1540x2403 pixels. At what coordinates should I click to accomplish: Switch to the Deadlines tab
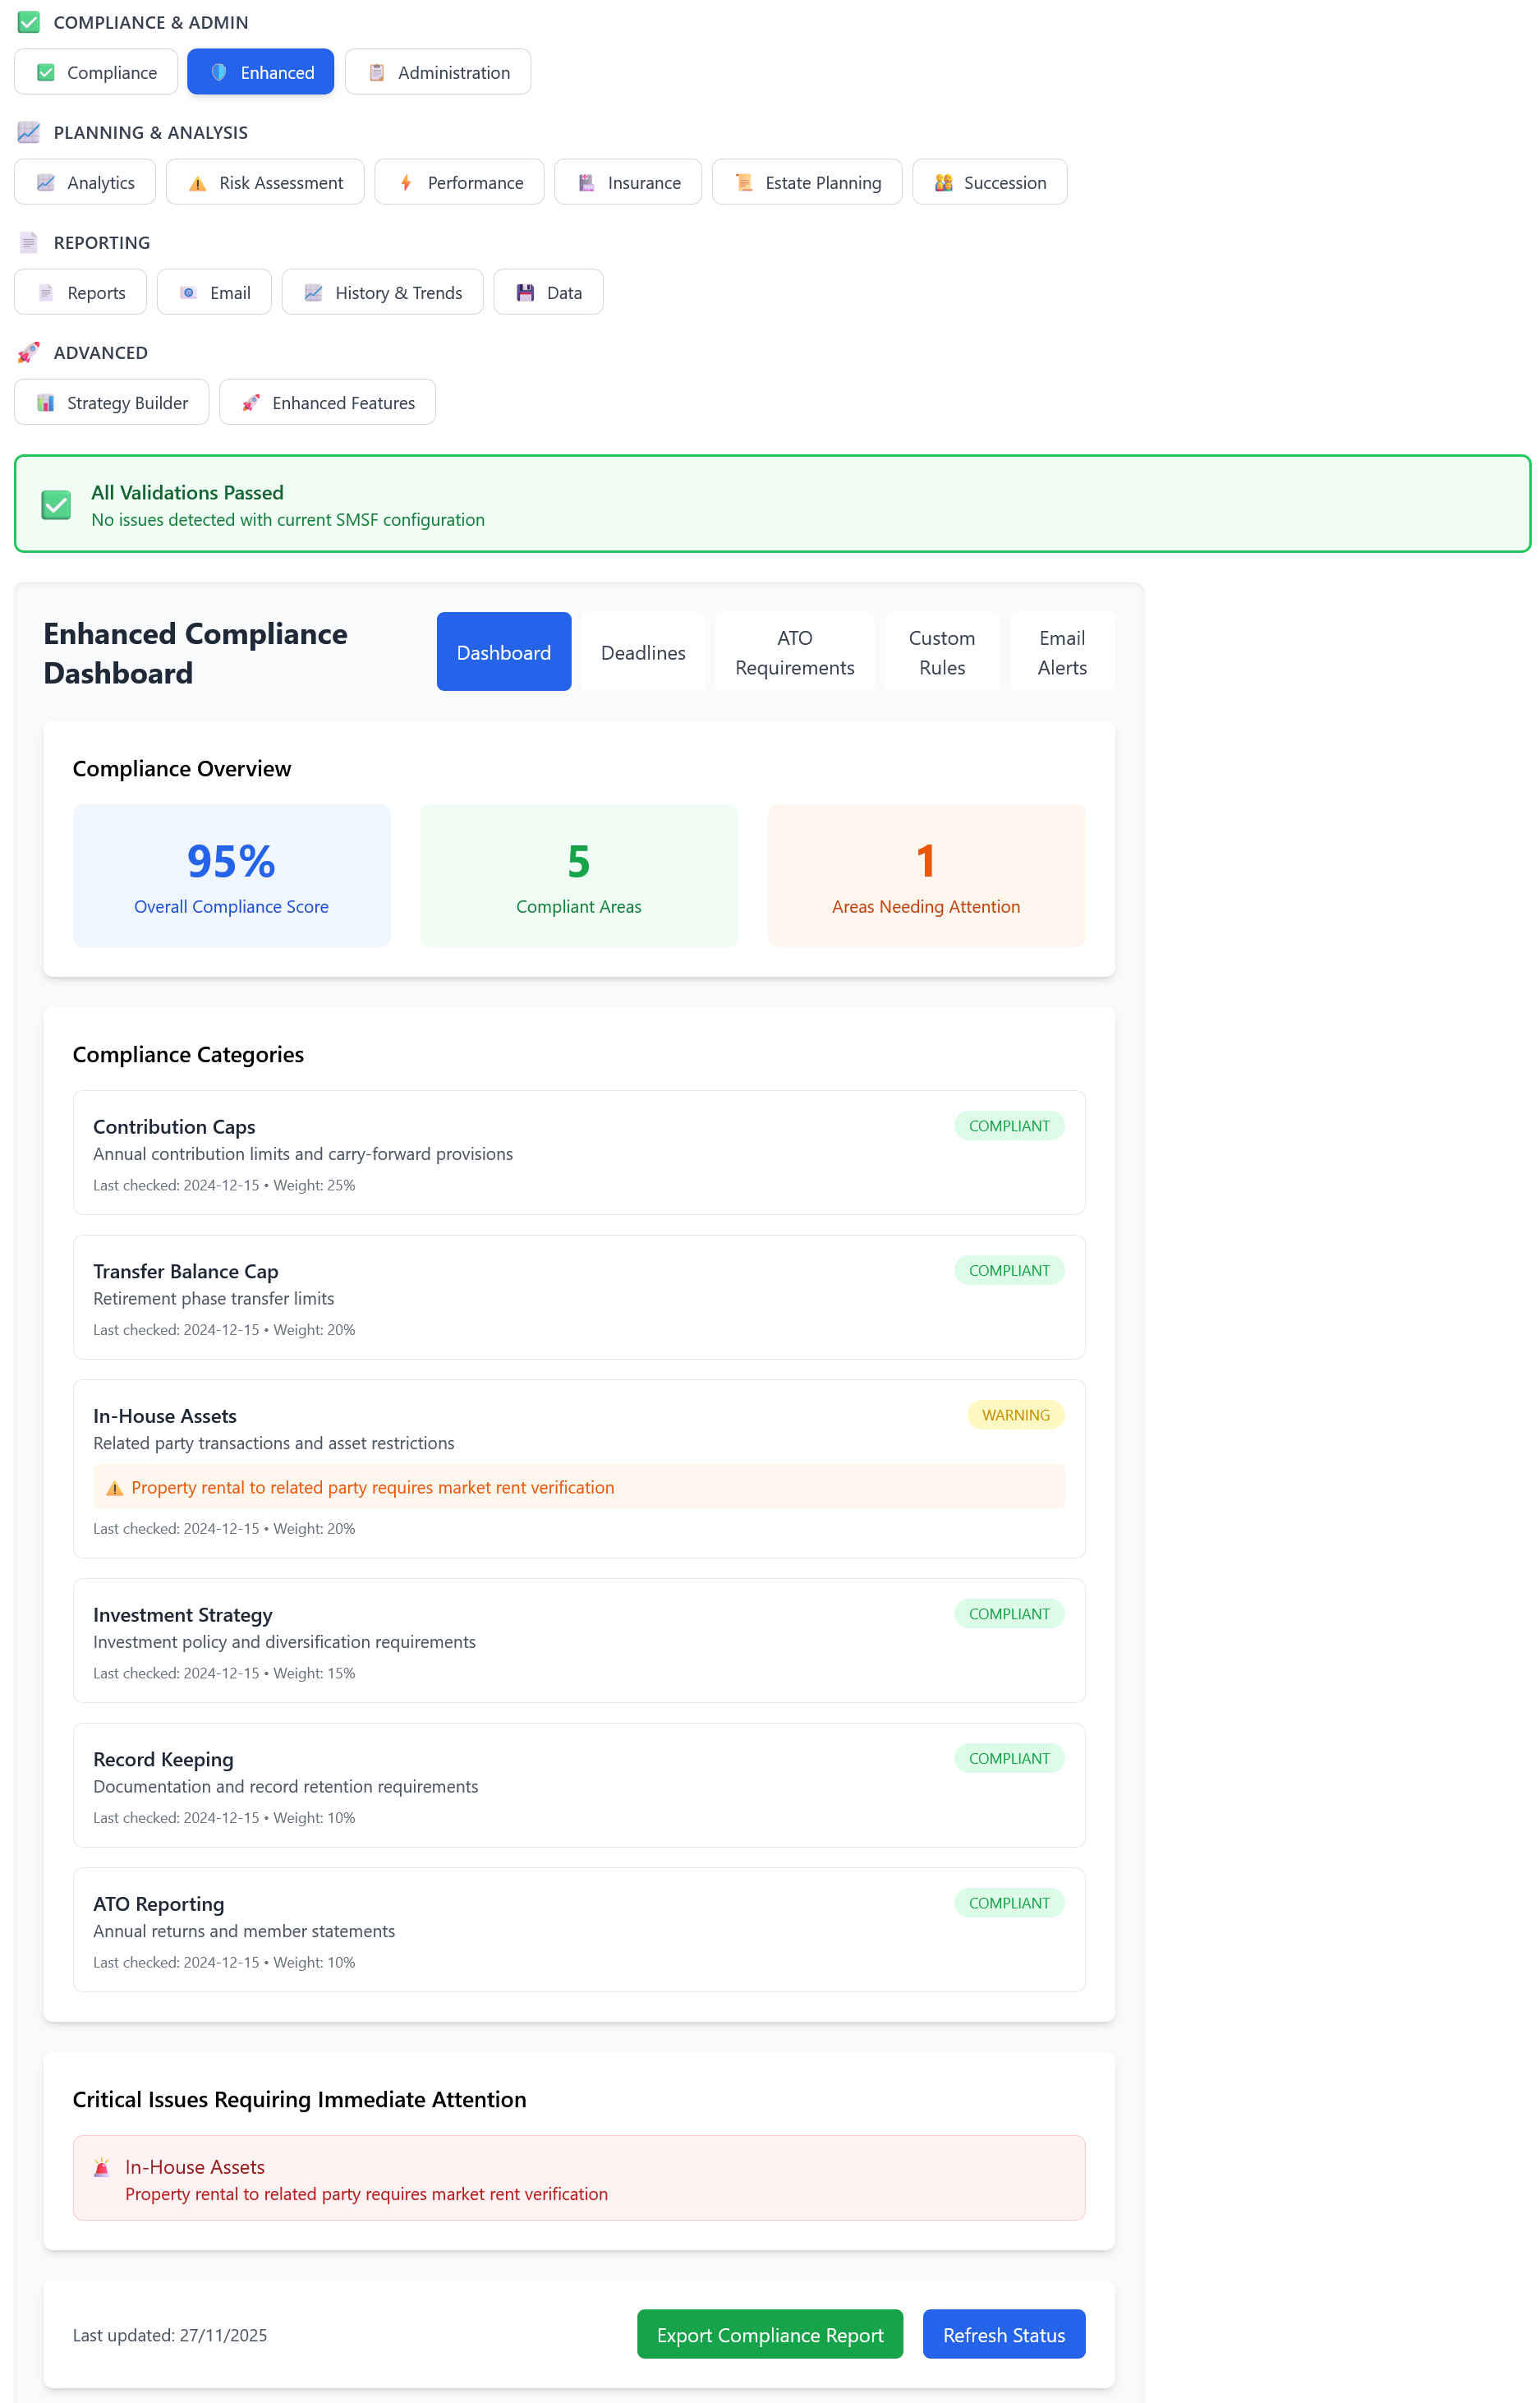tap(643, 651)
